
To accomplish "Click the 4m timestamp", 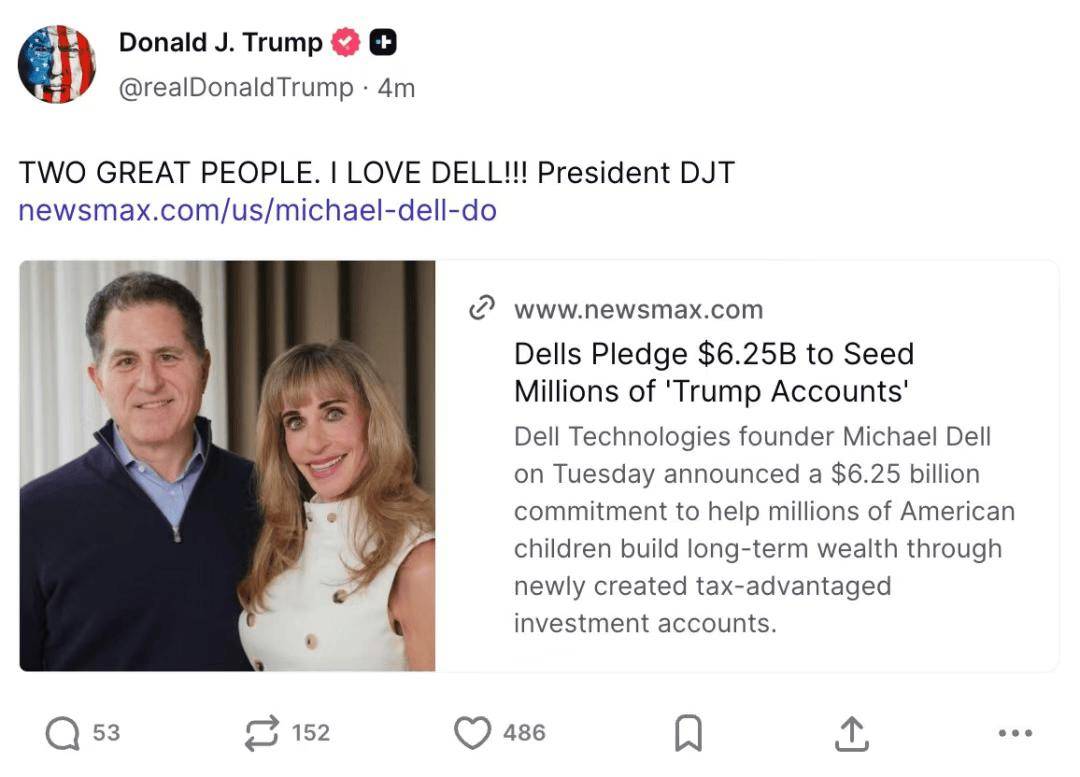I will pyautogui.click(x=396, y=88).
